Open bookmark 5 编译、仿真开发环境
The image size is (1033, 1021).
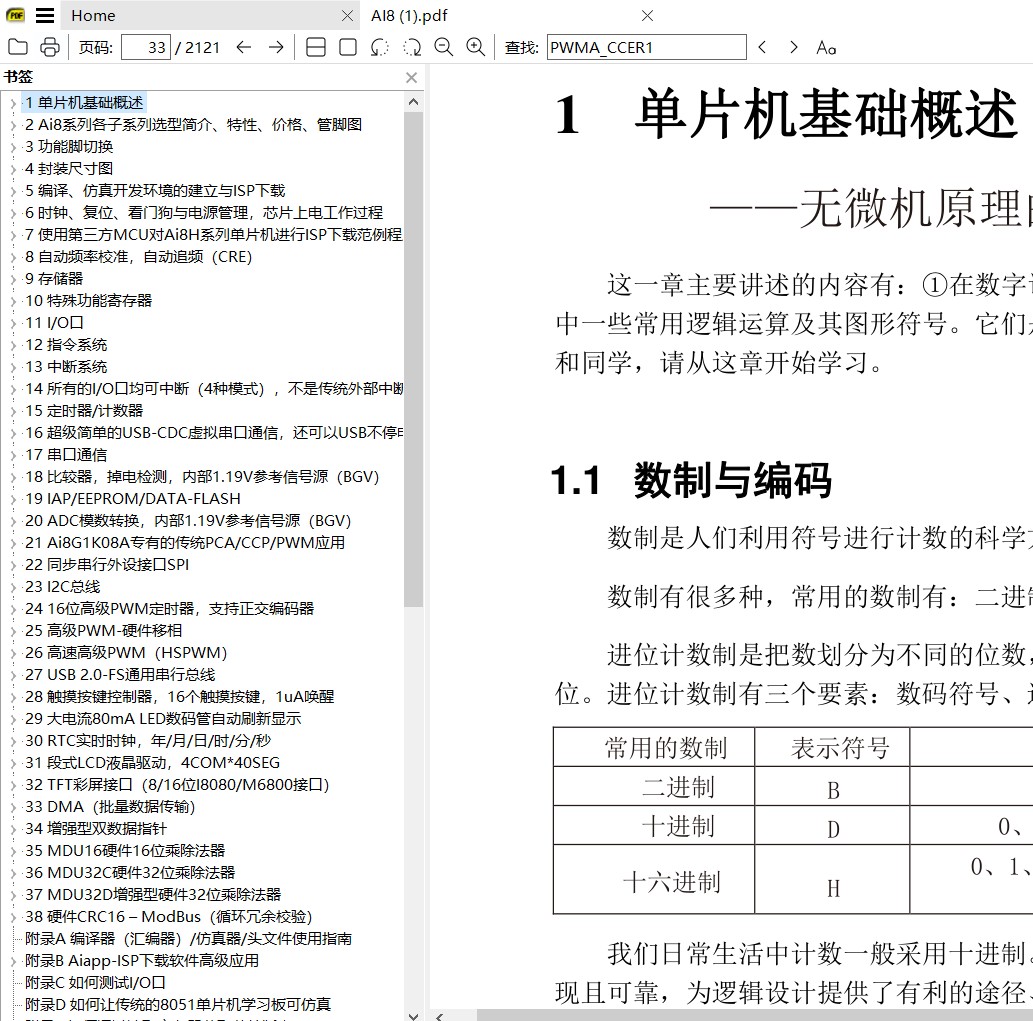[x=155, y=190]
